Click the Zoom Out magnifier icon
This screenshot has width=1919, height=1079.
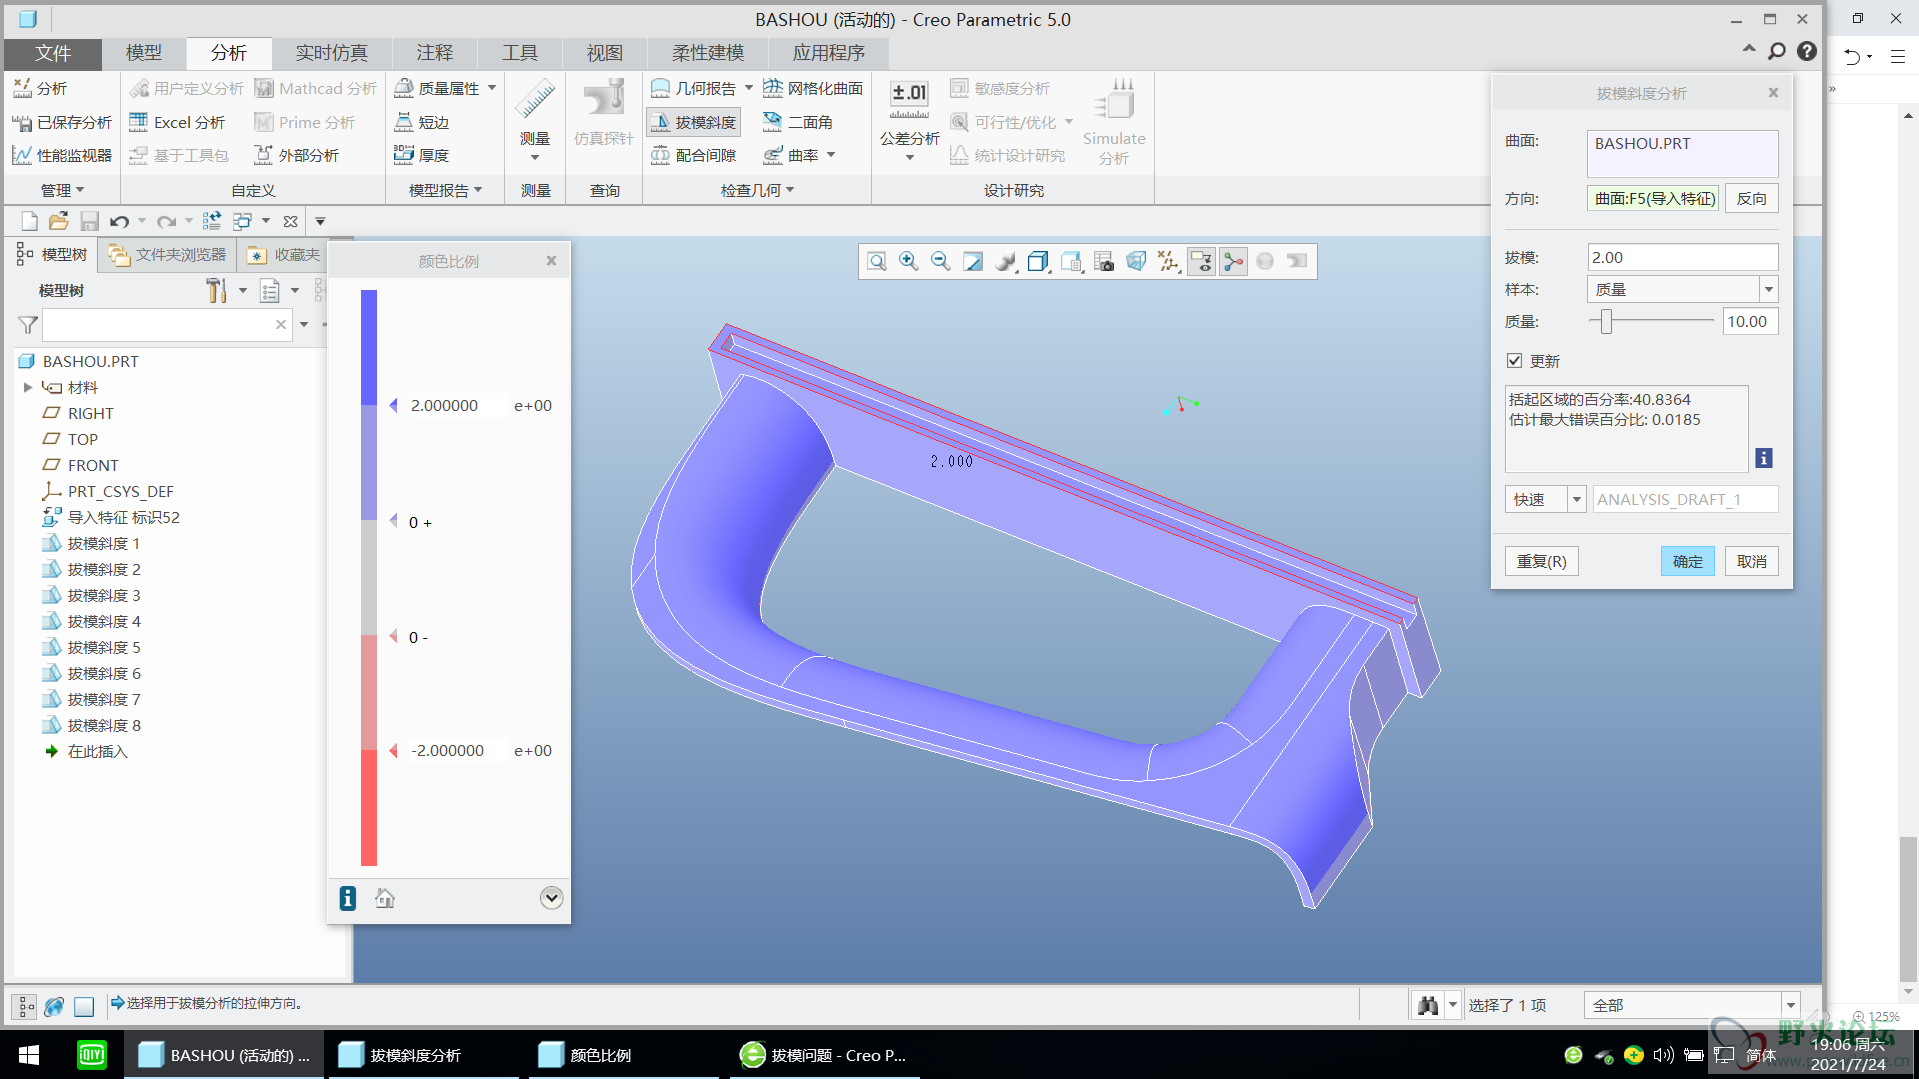pos(941,262)
